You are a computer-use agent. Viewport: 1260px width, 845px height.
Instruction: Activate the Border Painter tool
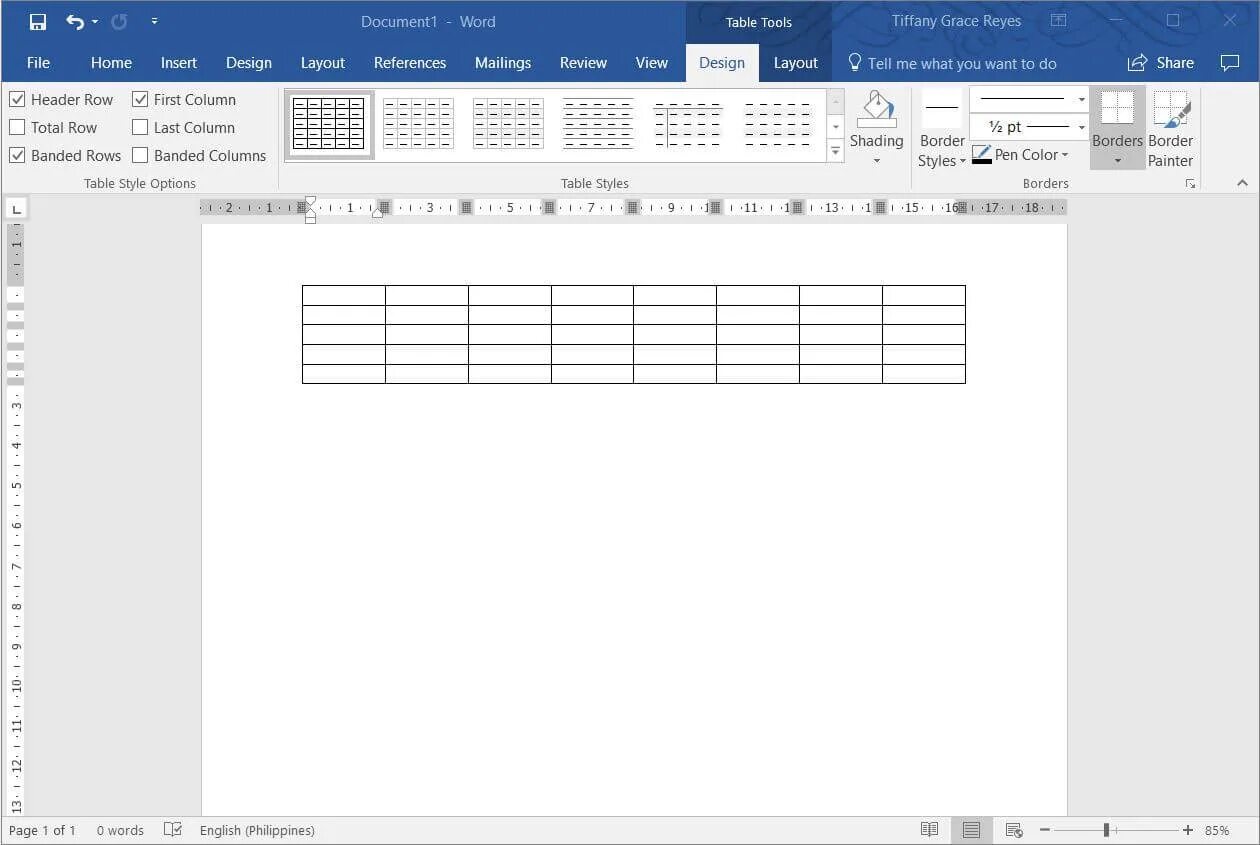[1171, 129]
